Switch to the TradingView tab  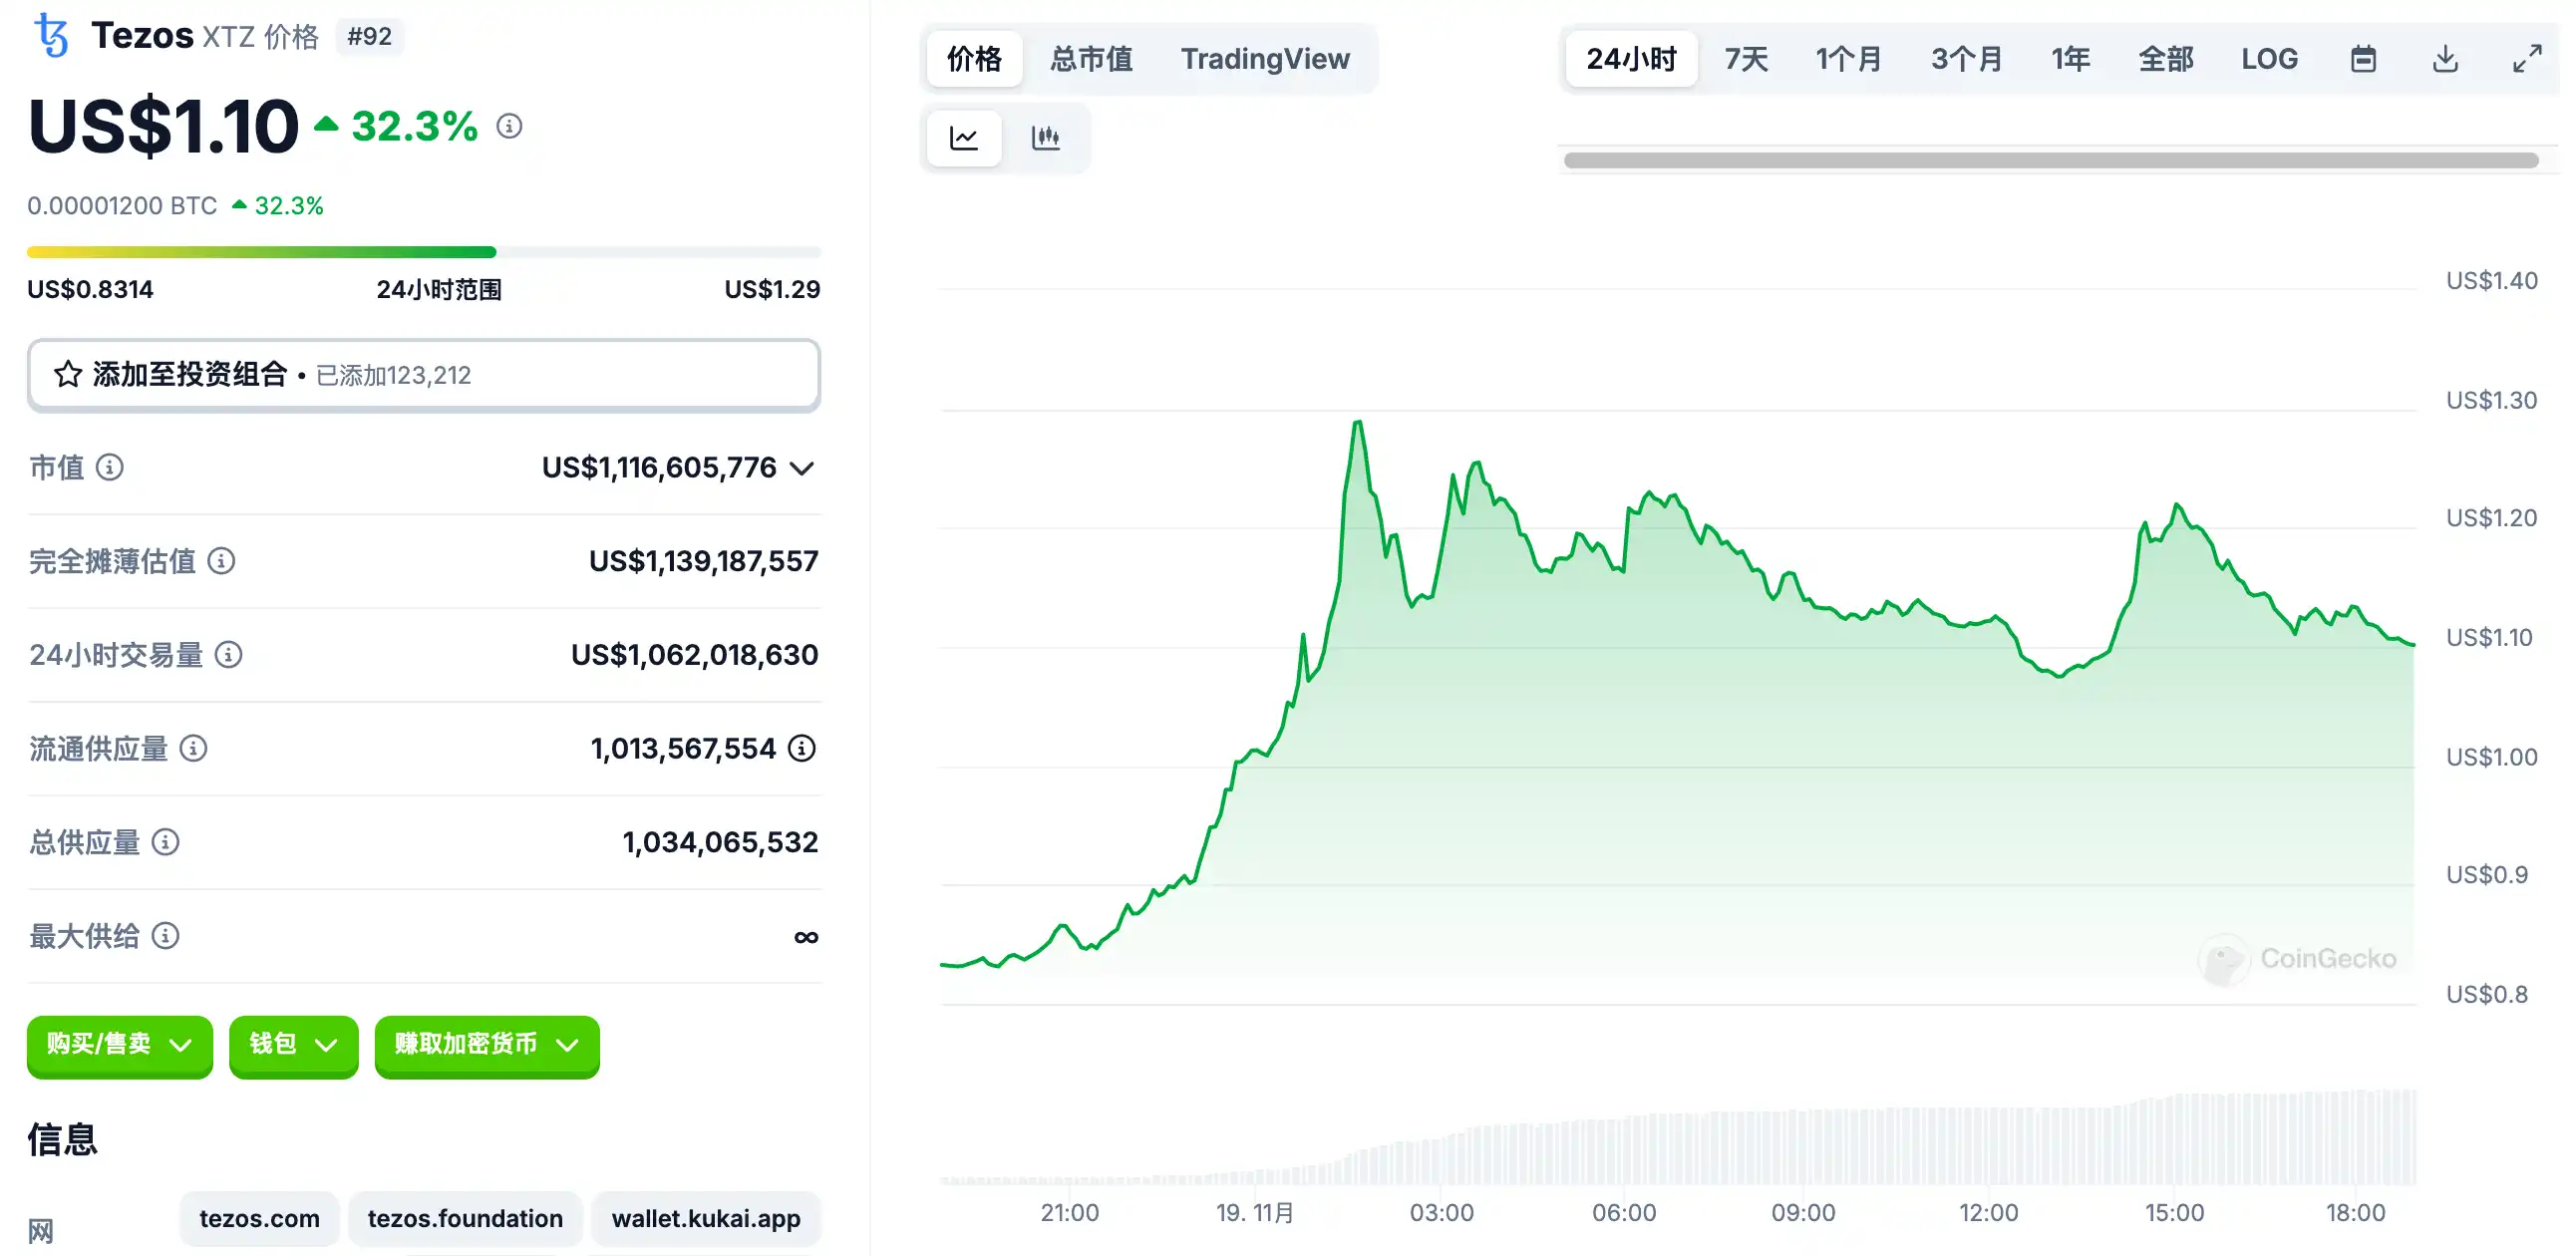[1265, 59]
